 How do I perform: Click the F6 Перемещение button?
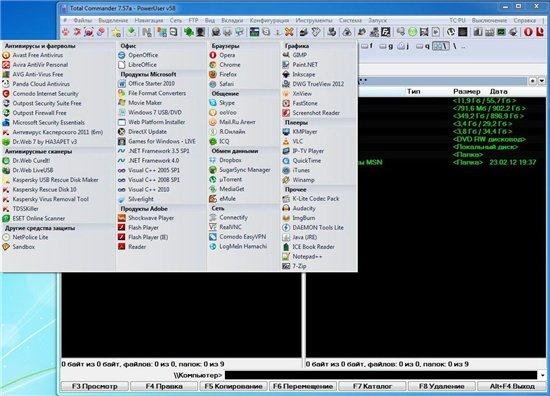pyautogui.click(x=303, y=386)
